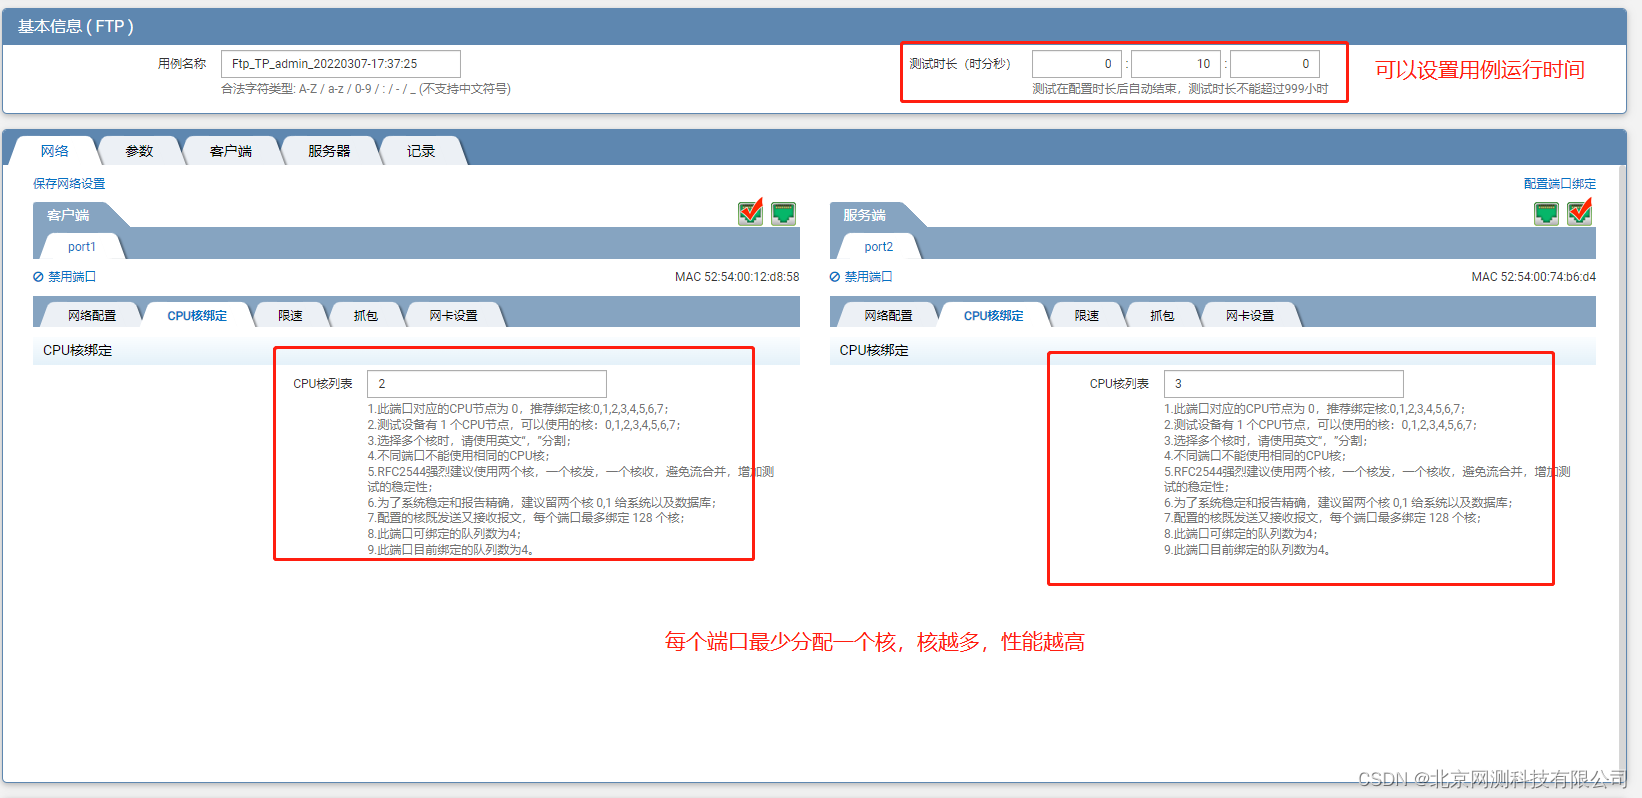This screenshot has height=798, width=1642.
Task: Click the server CPU核绑定 section heading
Action: [x=875, y=351]
